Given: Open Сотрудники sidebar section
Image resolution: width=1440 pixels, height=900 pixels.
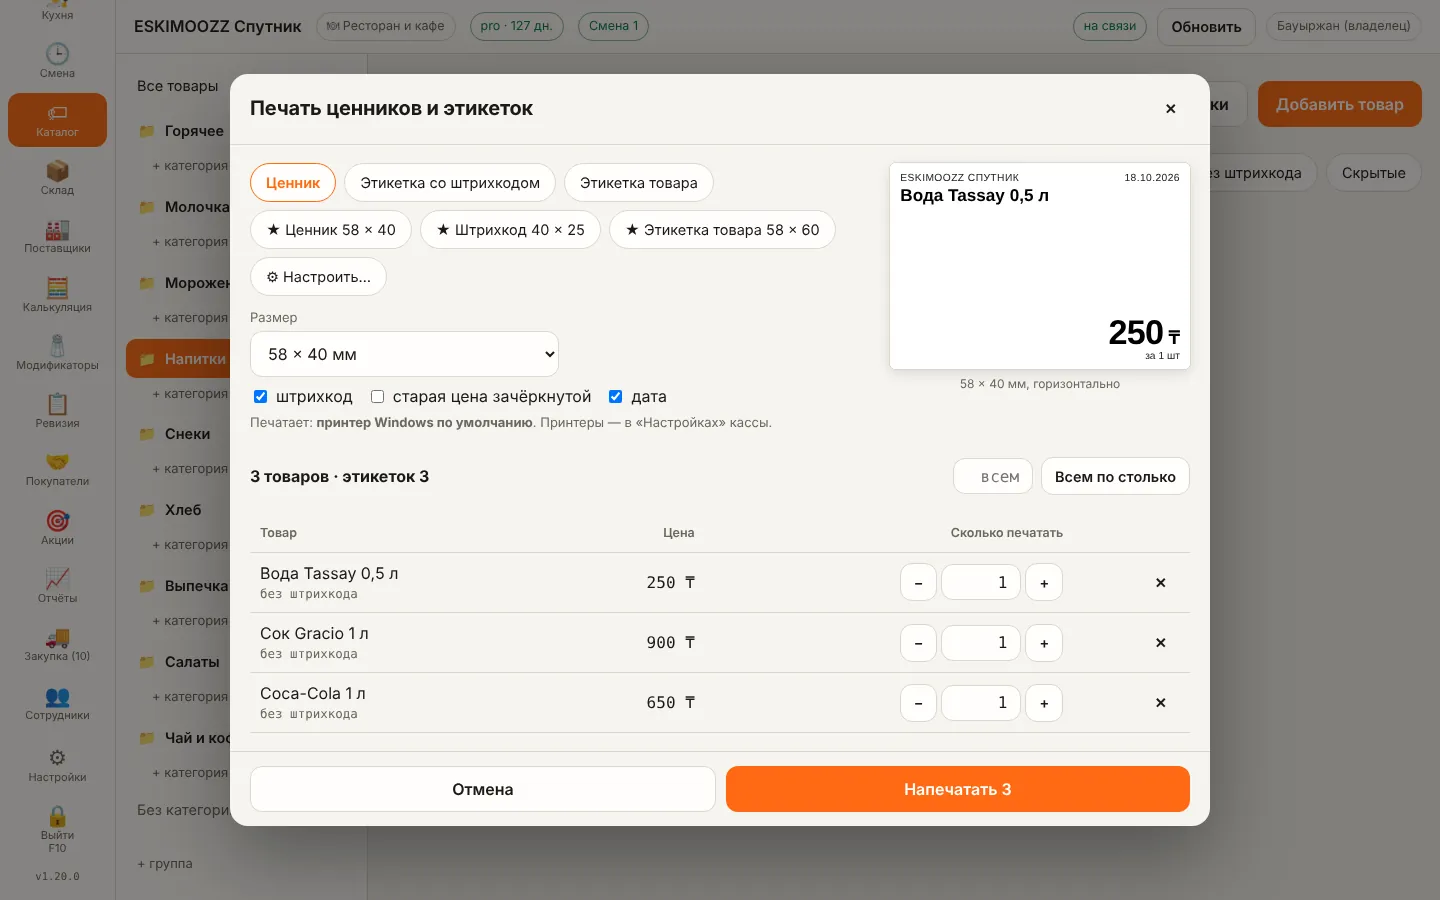Looking at the screenshot, I should pyautogui.click(x=57, y=703).
